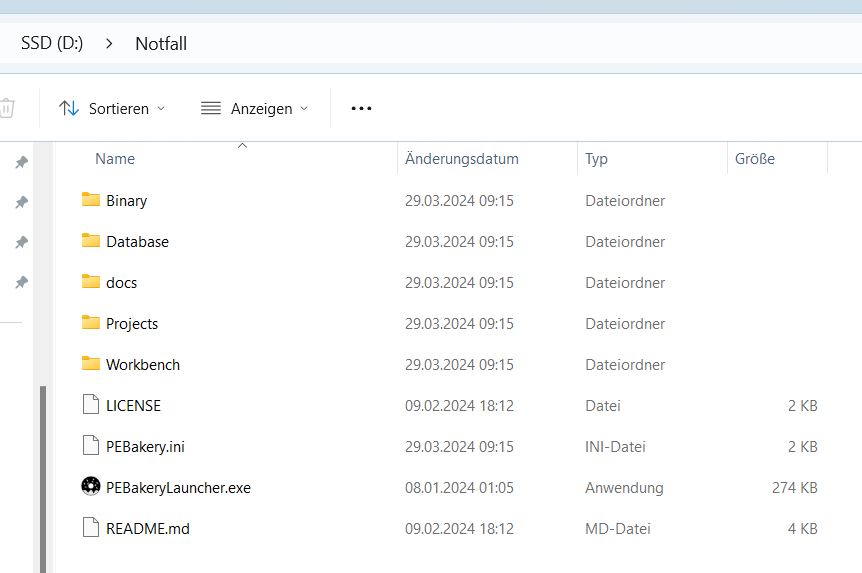Click the INI-Datei type cell
The height and width of the screenshot is (573, 862).
tap(615, 447)
